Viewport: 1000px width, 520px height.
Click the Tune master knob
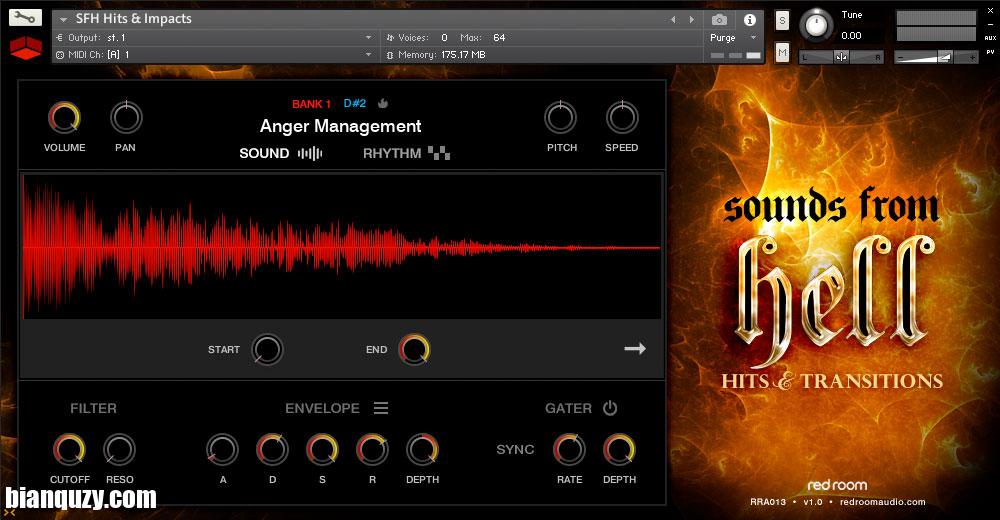click(816, 26)
